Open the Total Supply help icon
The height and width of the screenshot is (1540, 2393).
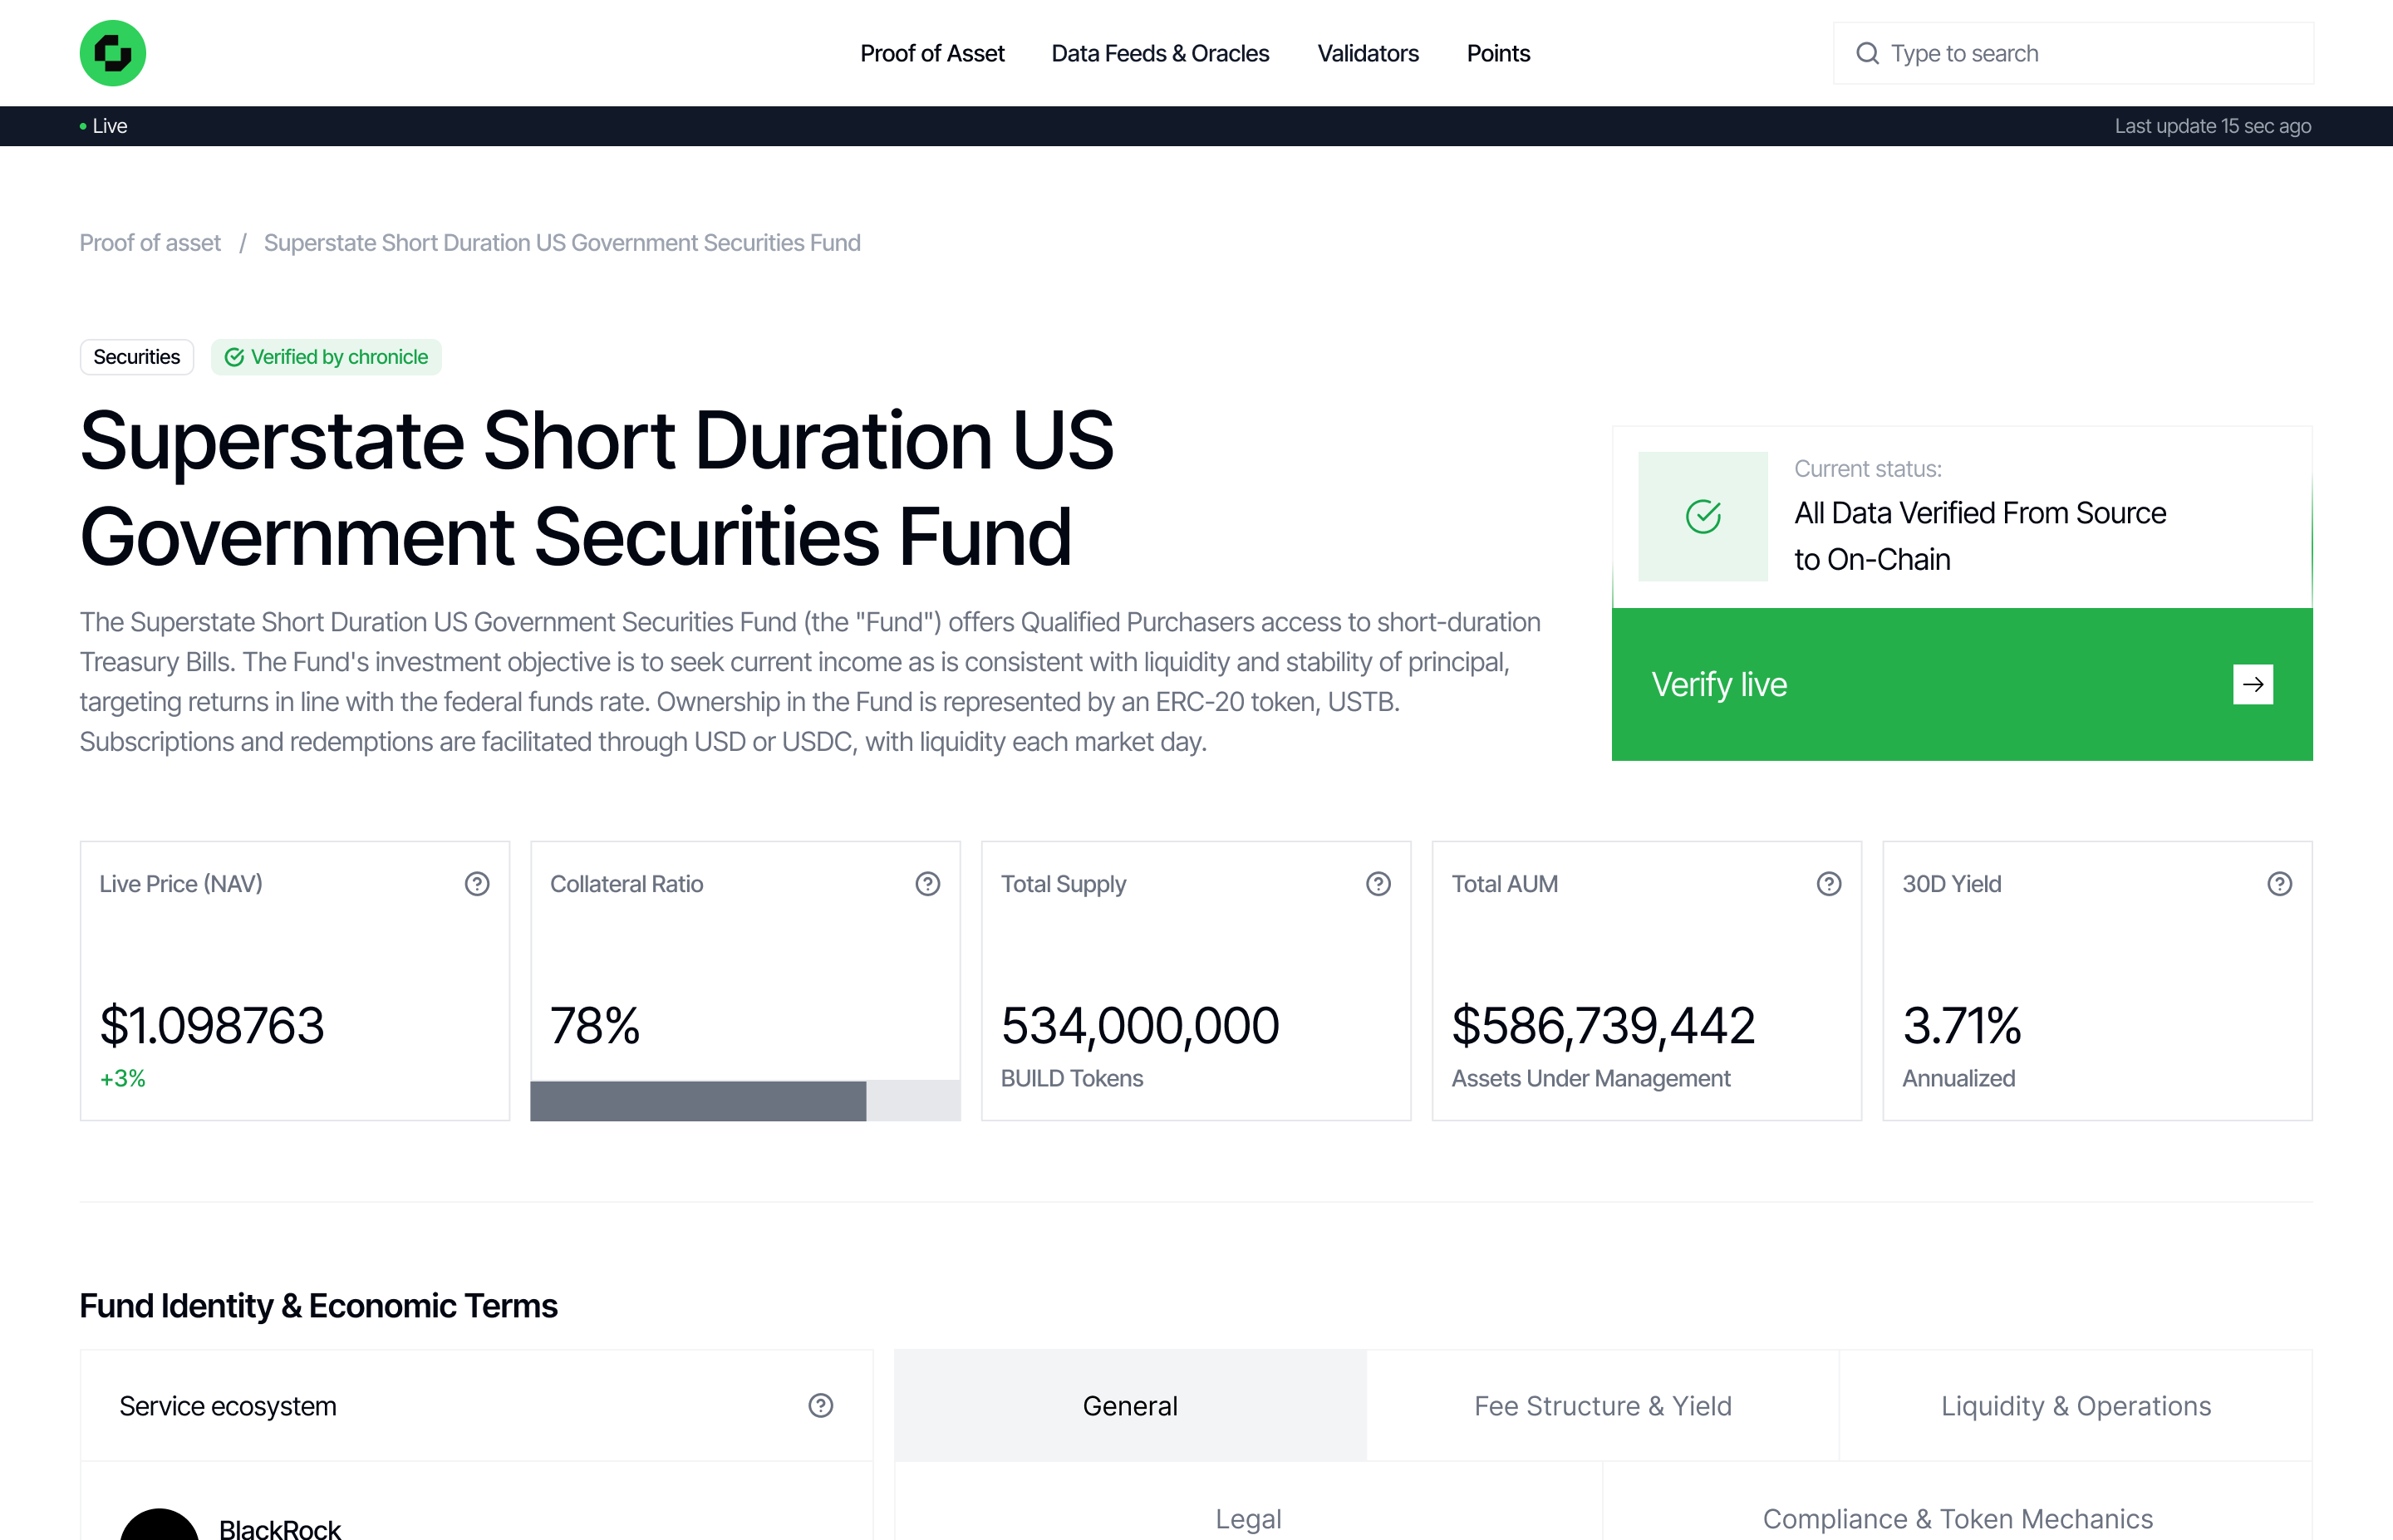click(x=1378, y=883)
